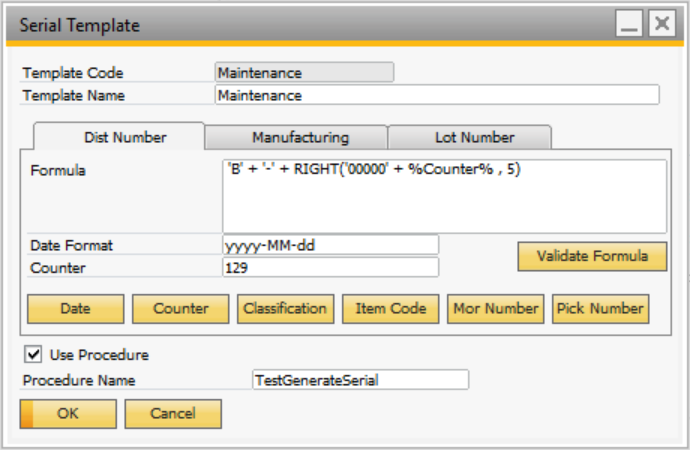Insert Mor Number into formula
This screenshot has width=690, height=450.
coord(496,309)
